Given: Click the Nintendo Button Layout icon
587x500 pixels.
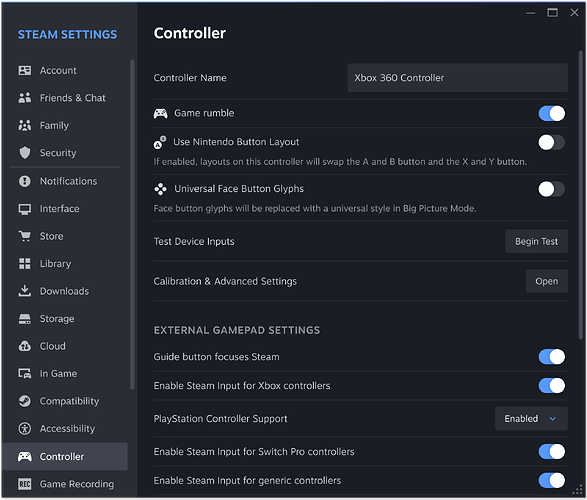Looking at the screenshot, I should click(x=160, y=142).
